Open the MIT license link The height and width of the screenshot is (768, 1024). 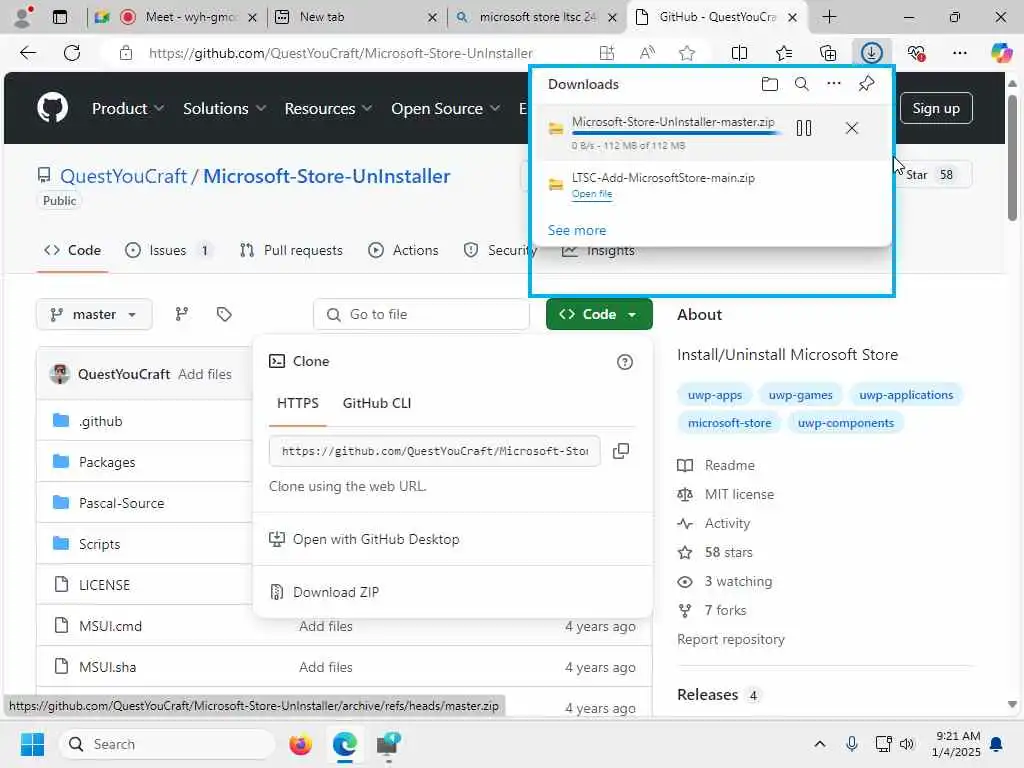point(739,494)
